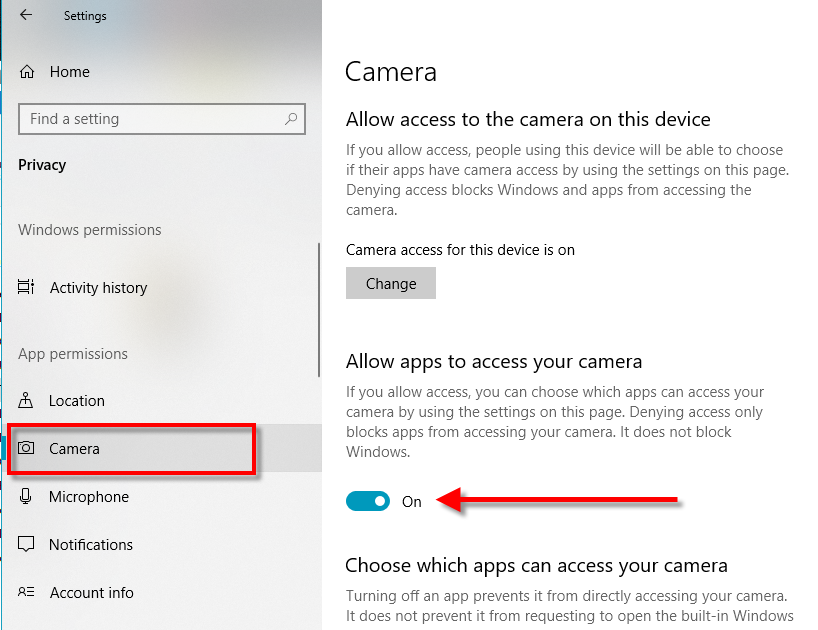Open the Location permissions page
This screenshot has width=818, height=630.
77,401
